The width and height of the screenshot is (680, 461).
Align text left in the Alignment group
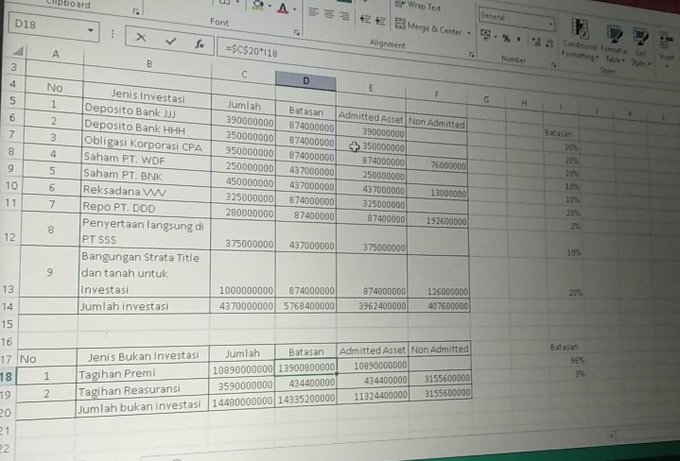tap(313, 12)
